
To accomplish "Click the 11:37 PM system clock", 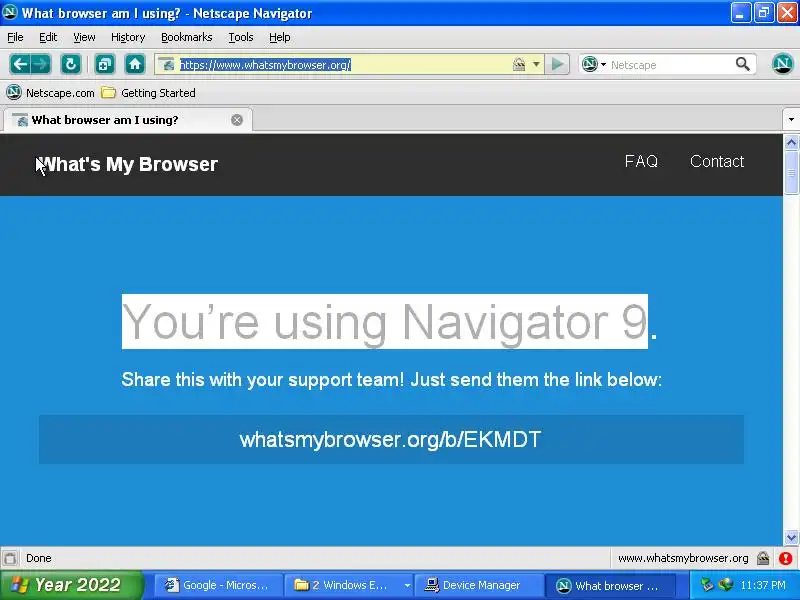I will pyautogui.click(x=763, y=585).
